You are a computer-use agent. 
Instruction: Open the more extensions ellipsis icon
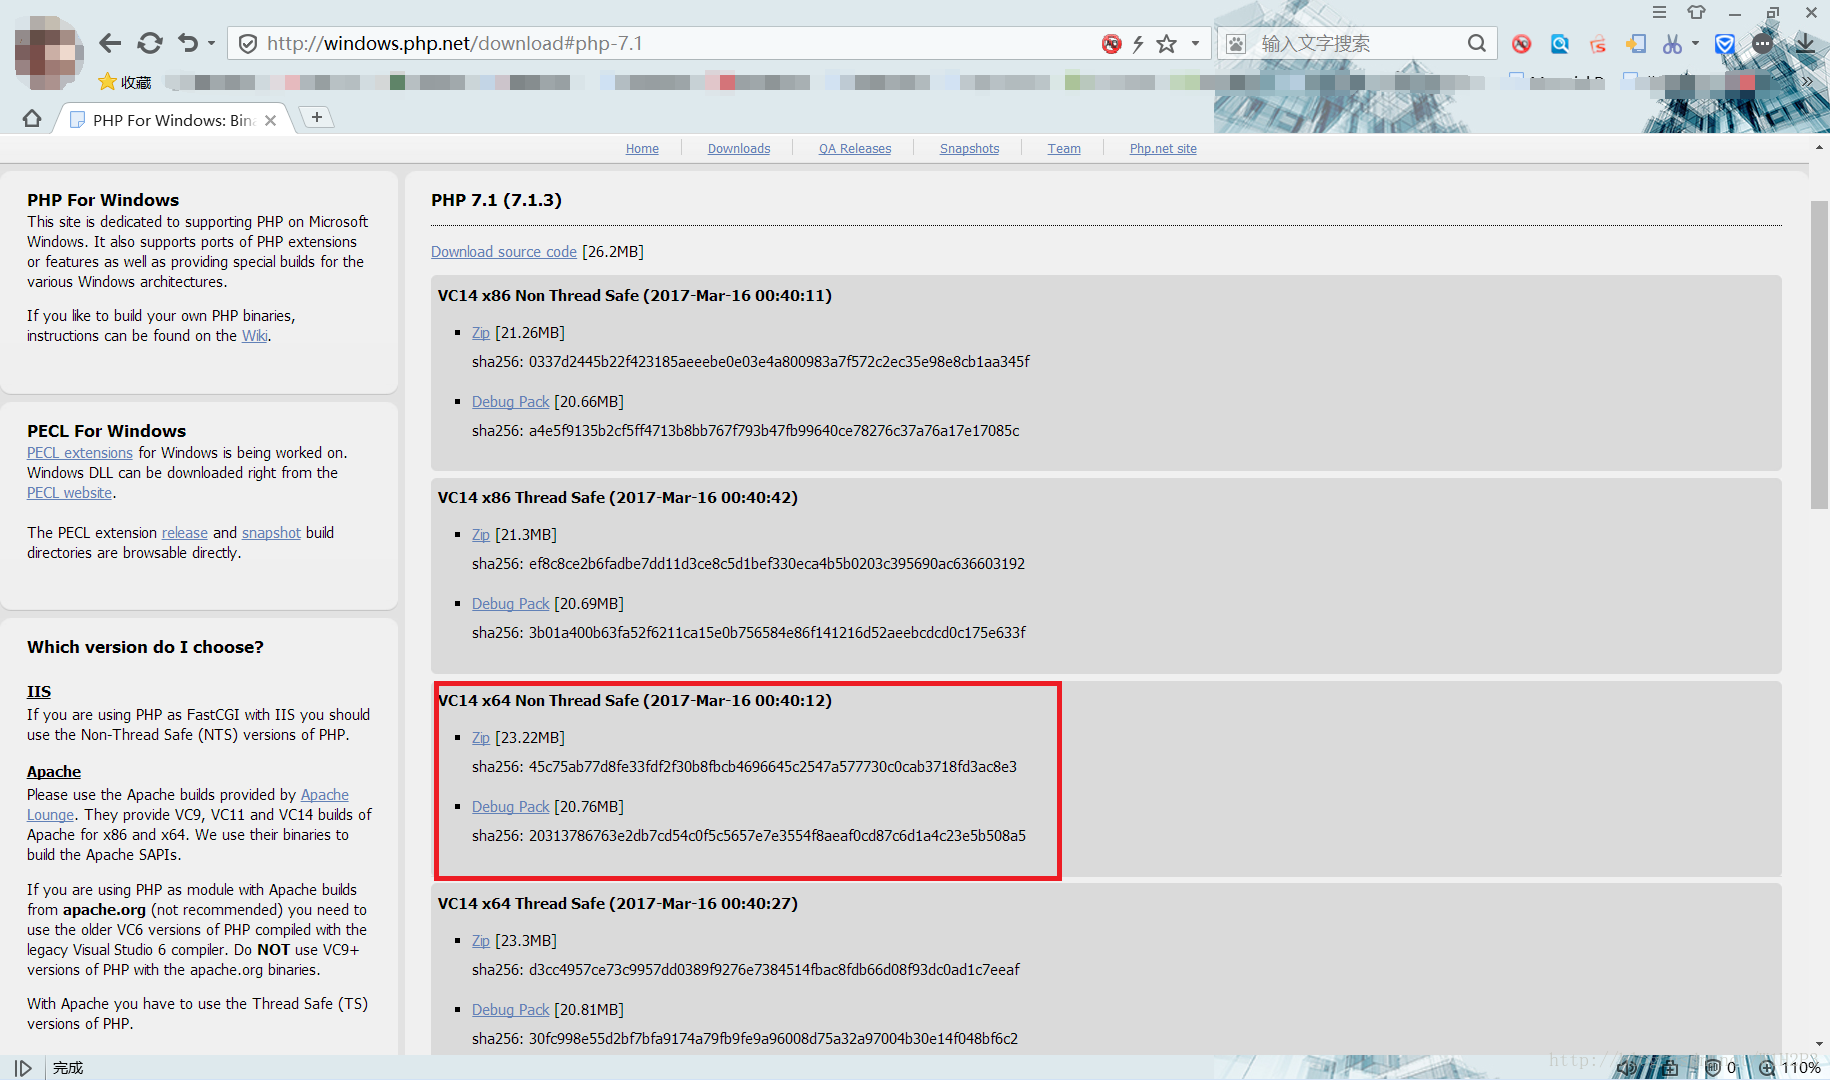point(1763,44)
